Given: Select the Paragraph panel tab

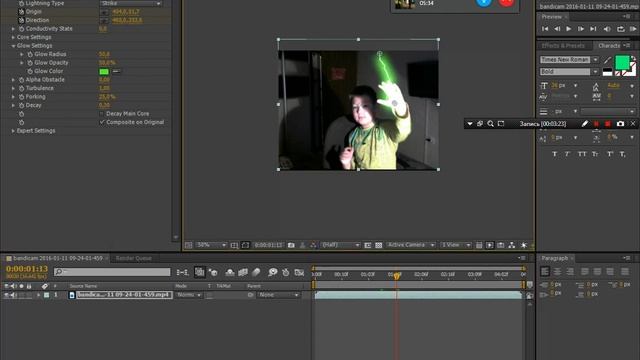Looking at the screenshot, I should point(554,258).
